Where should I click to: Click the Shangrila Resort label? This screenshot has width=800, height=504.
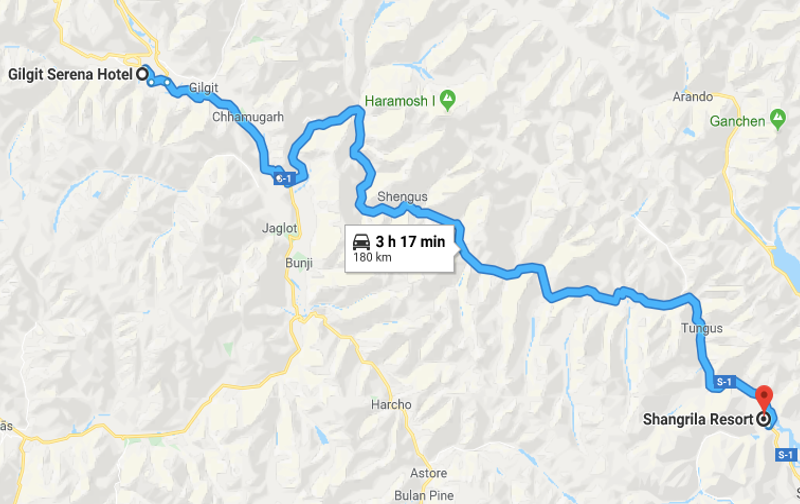pyautogui.click(x=698, y=419)
